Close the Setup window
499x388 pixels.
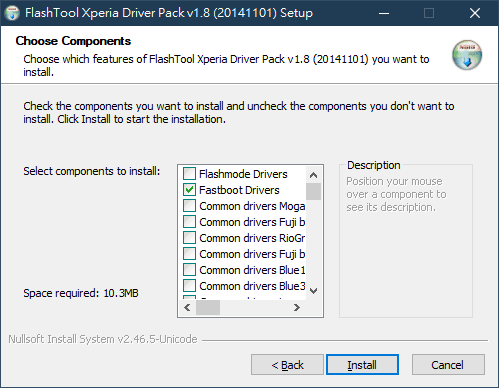[475, 13]
